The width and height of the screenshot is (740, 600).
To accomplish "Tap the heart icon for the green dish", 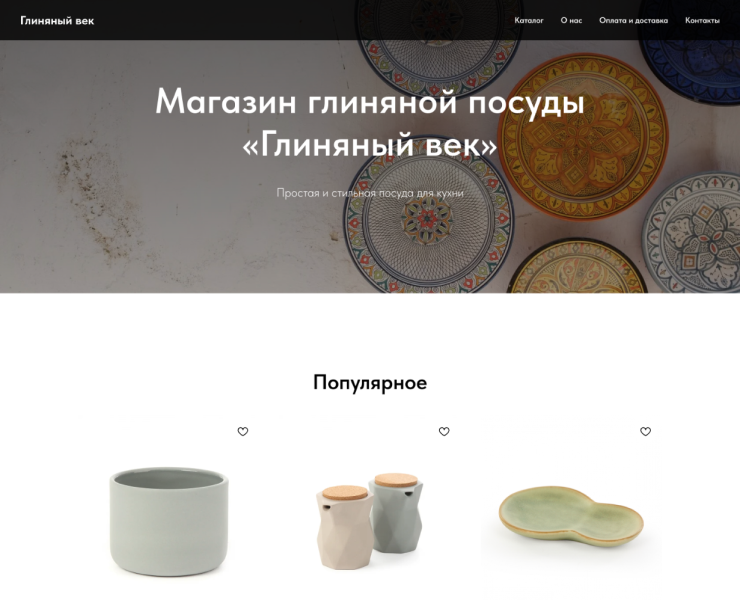I will click(645, 431).
